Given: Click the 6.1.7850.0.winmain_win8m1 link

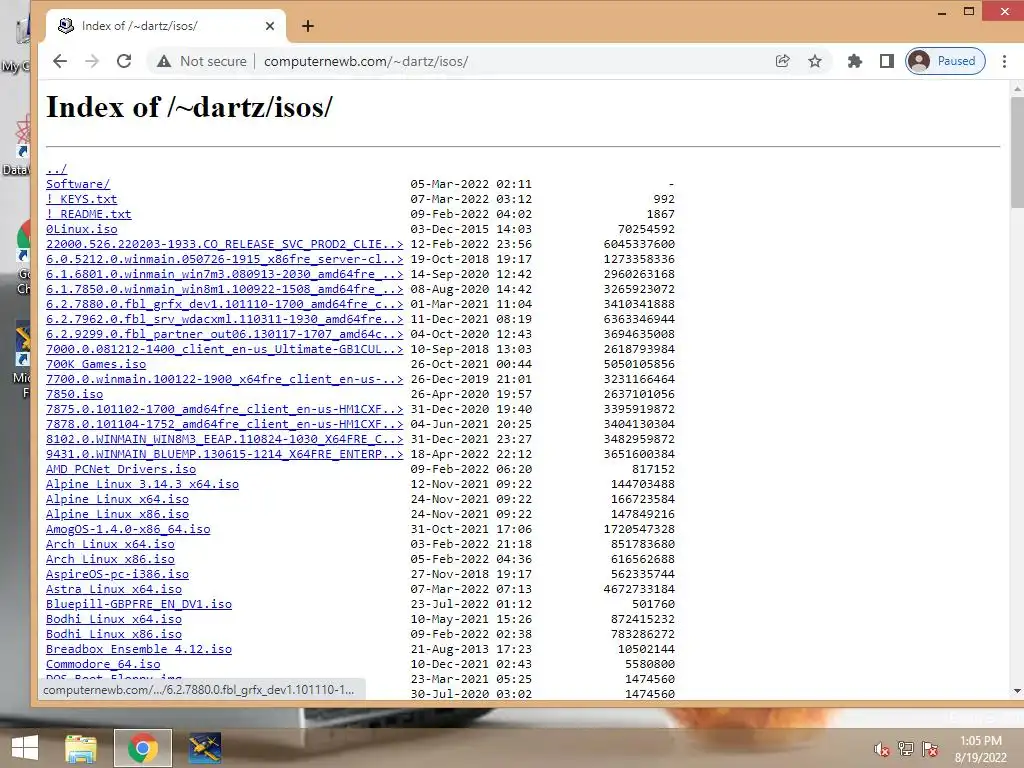Looking at the screenshot, I should pyautogui.click(x=225, y=289).
